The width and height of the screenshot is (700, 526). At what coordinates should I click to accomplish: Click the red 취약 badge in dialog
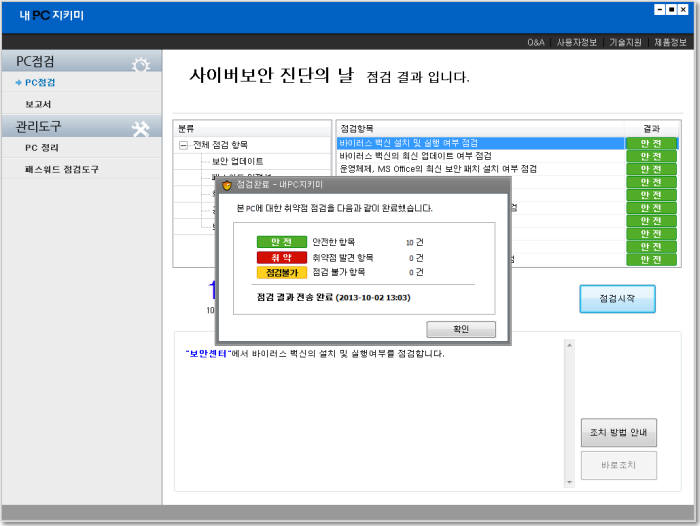282,258
